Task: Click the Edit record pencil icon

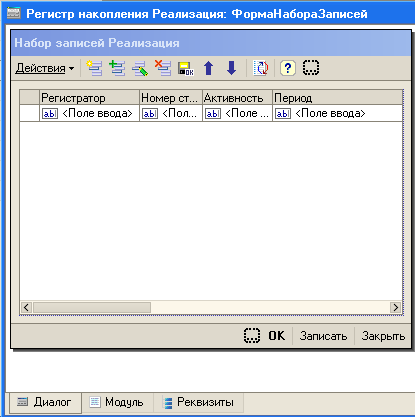Action: tap(140, 68)
